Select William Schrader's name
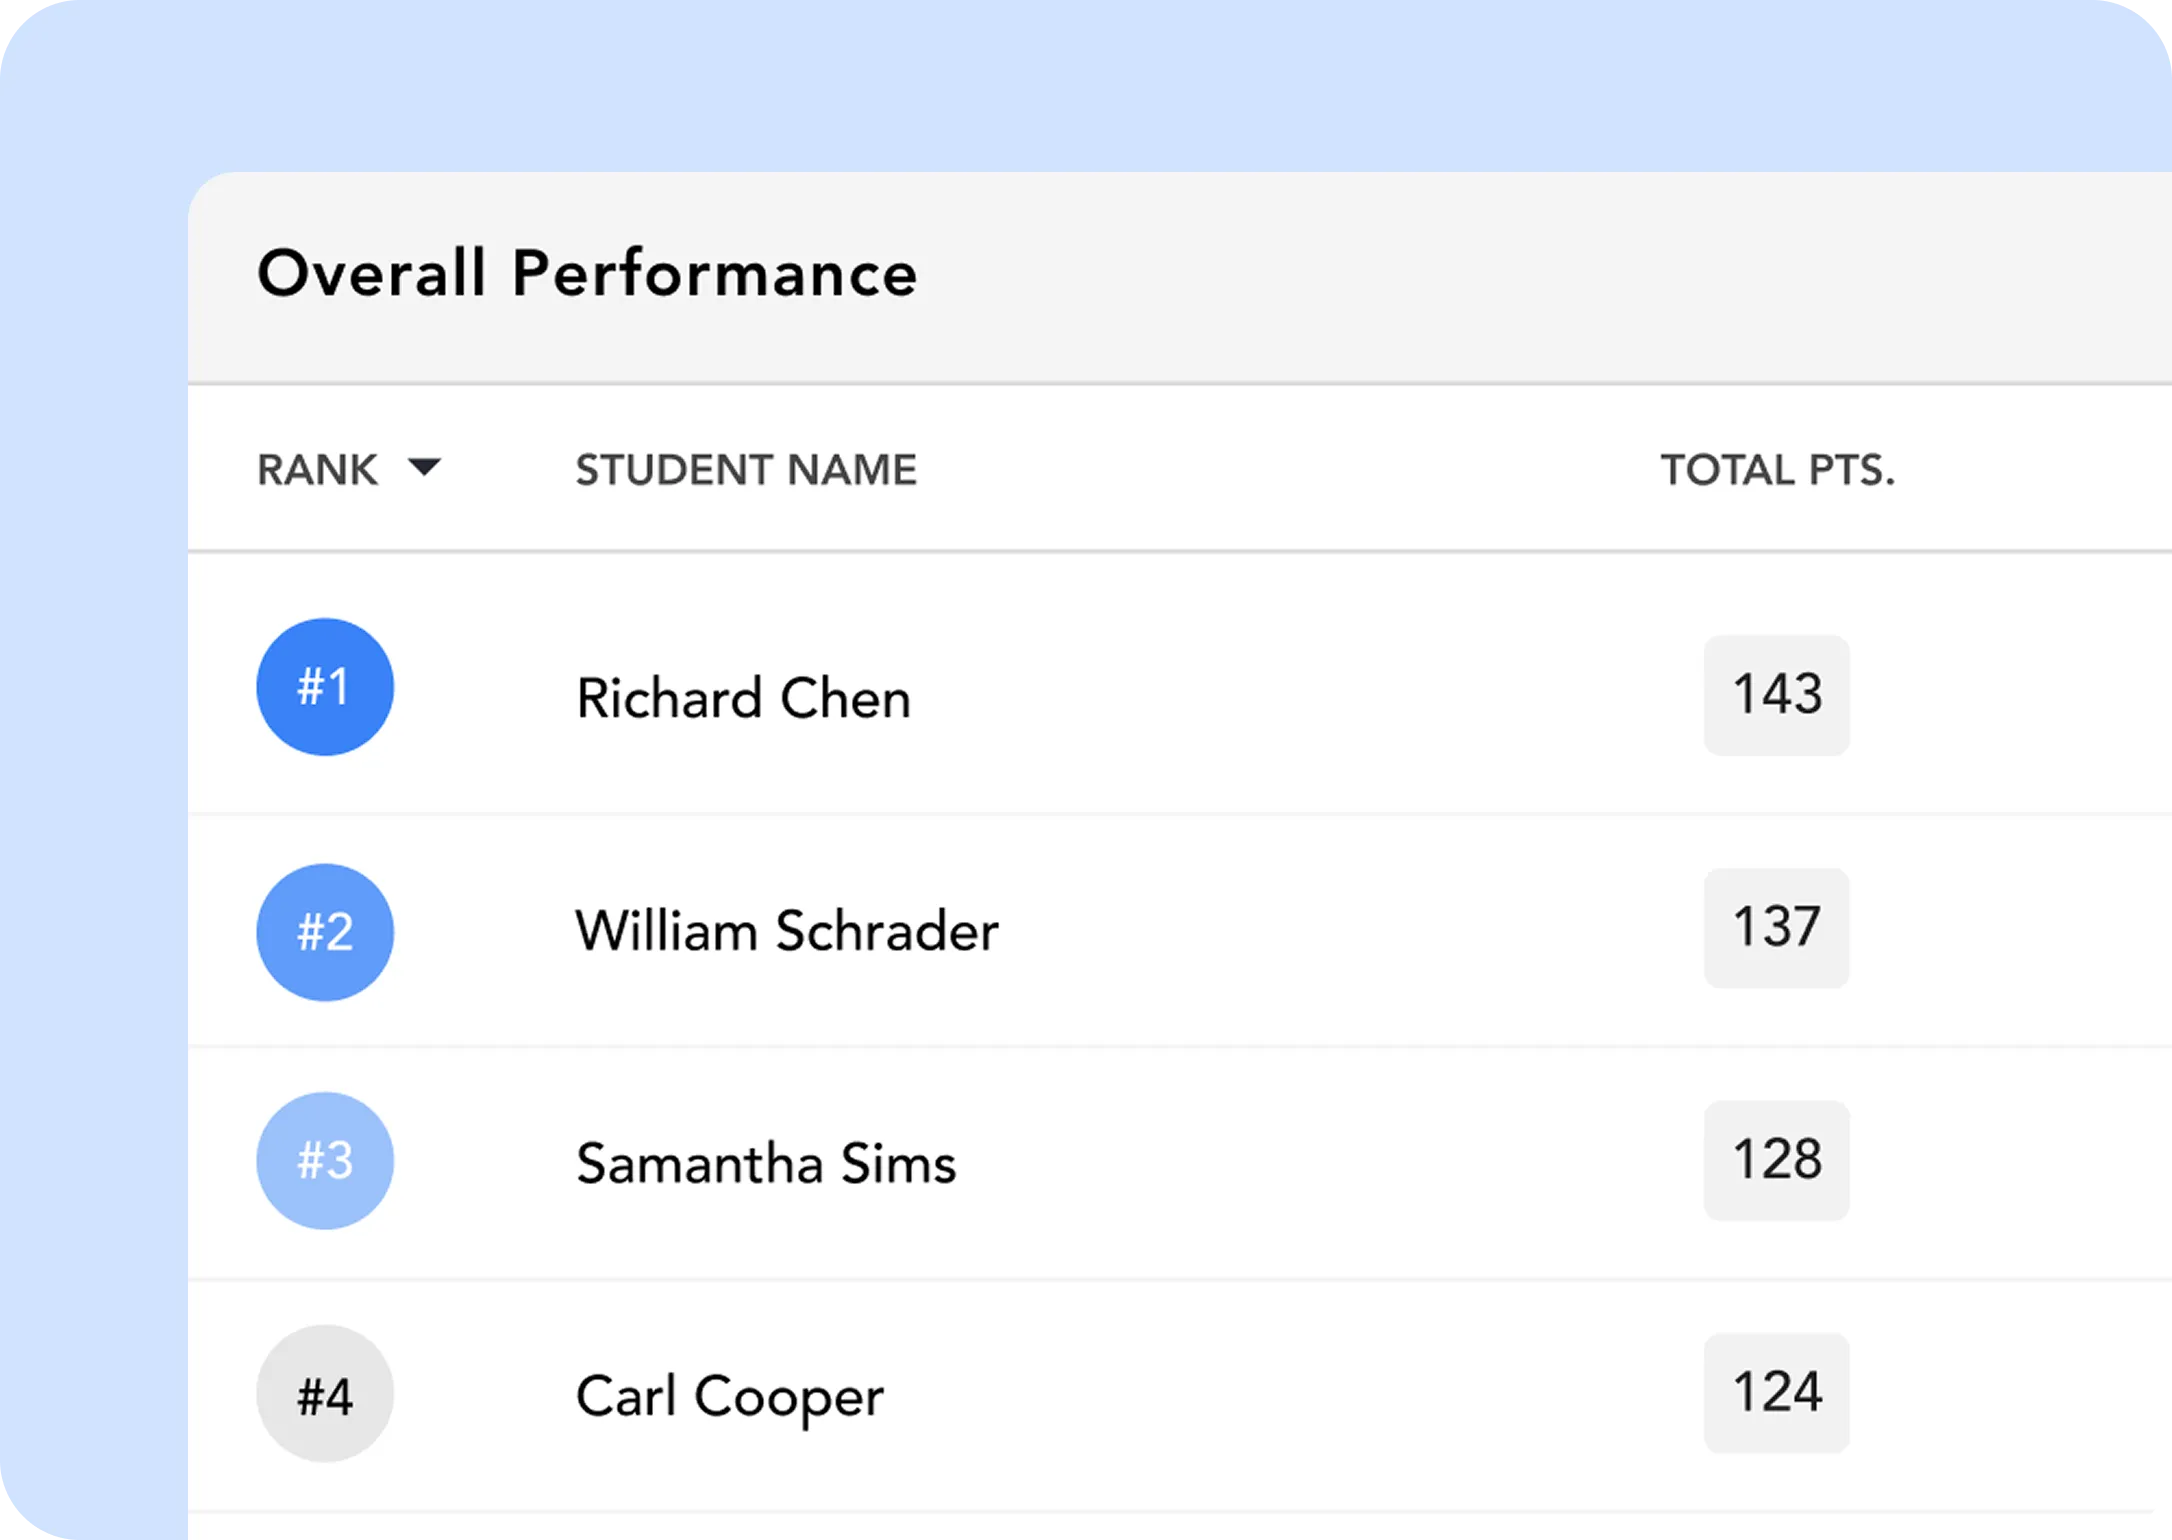This screenshot has width=2172, height=1540. (787, 930)
